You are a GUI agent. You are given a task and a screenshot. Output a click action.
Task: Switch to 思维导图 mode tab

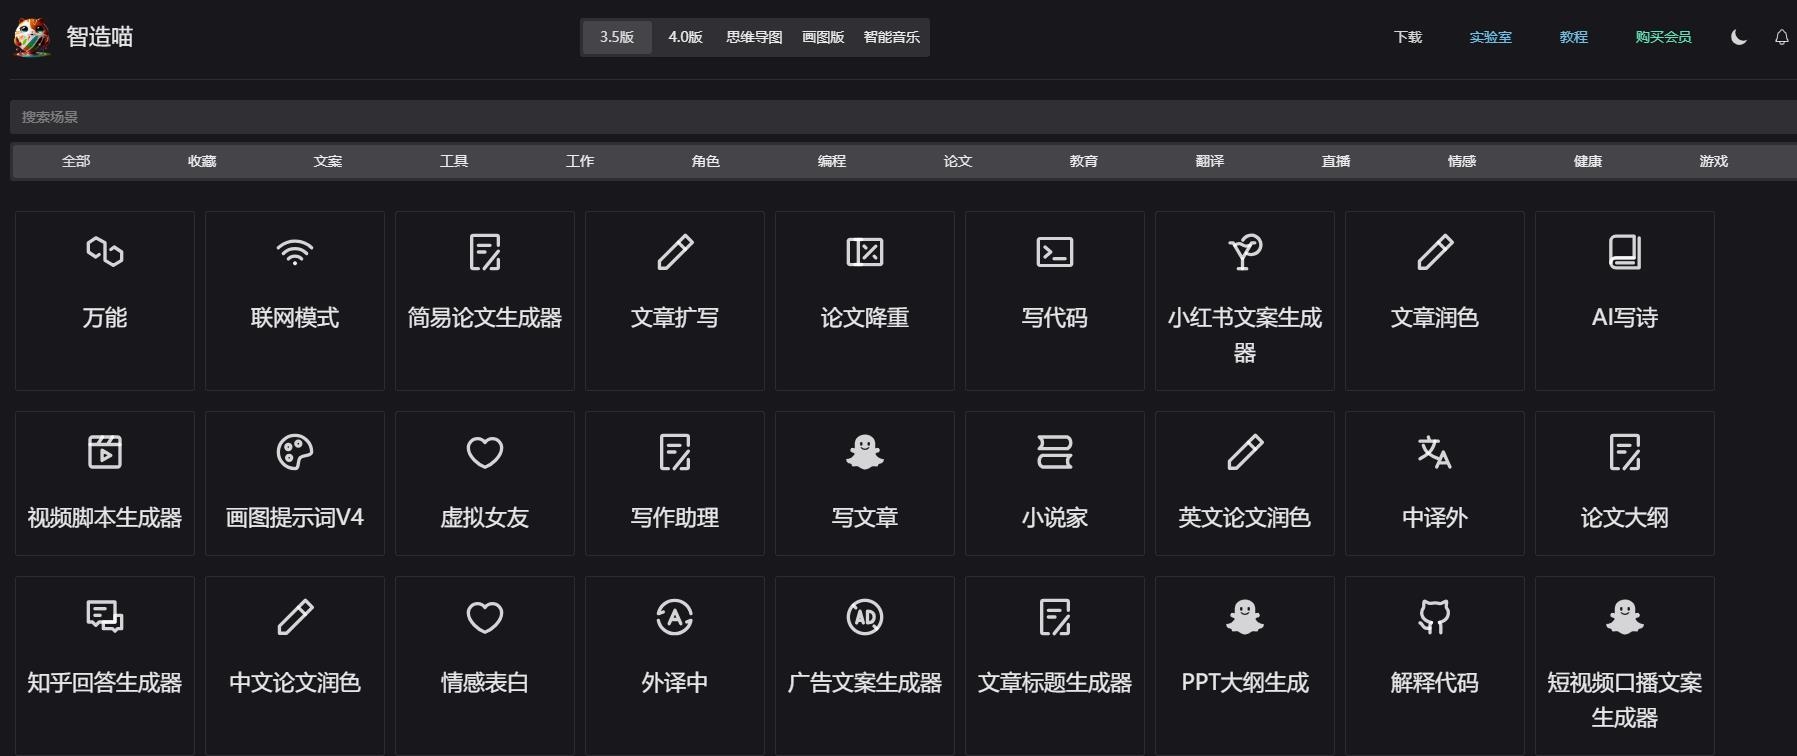tap(754, 37)
